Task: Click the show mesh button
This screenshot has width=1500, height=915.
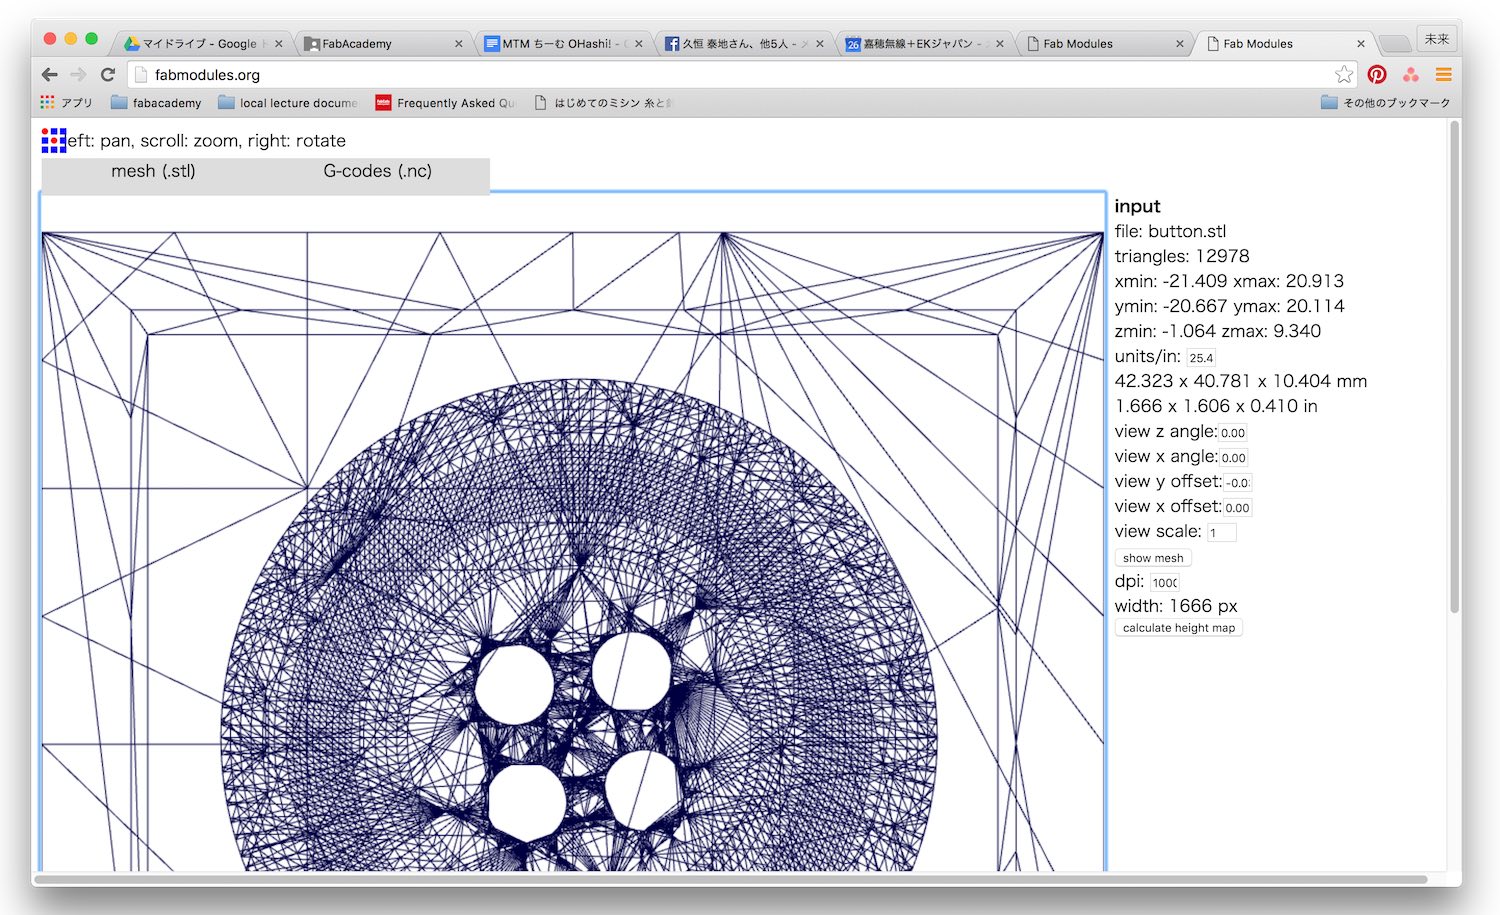Action: click(1153, 558)
